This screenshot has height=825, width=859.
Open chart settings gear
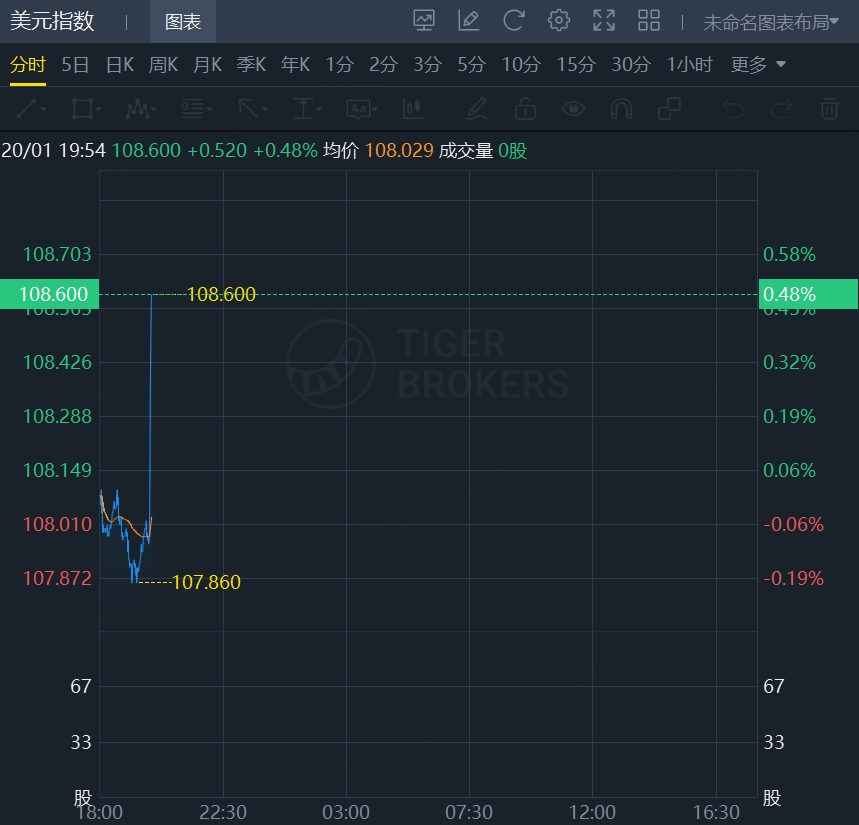(559, 20)
